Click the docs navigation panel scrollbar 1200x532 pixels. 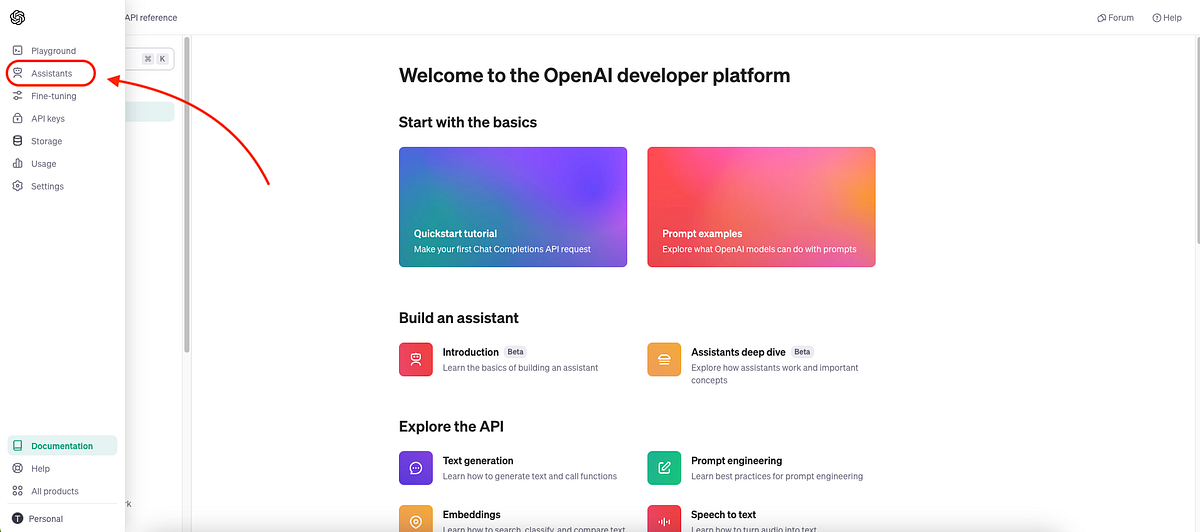click(x=186, y=195)
